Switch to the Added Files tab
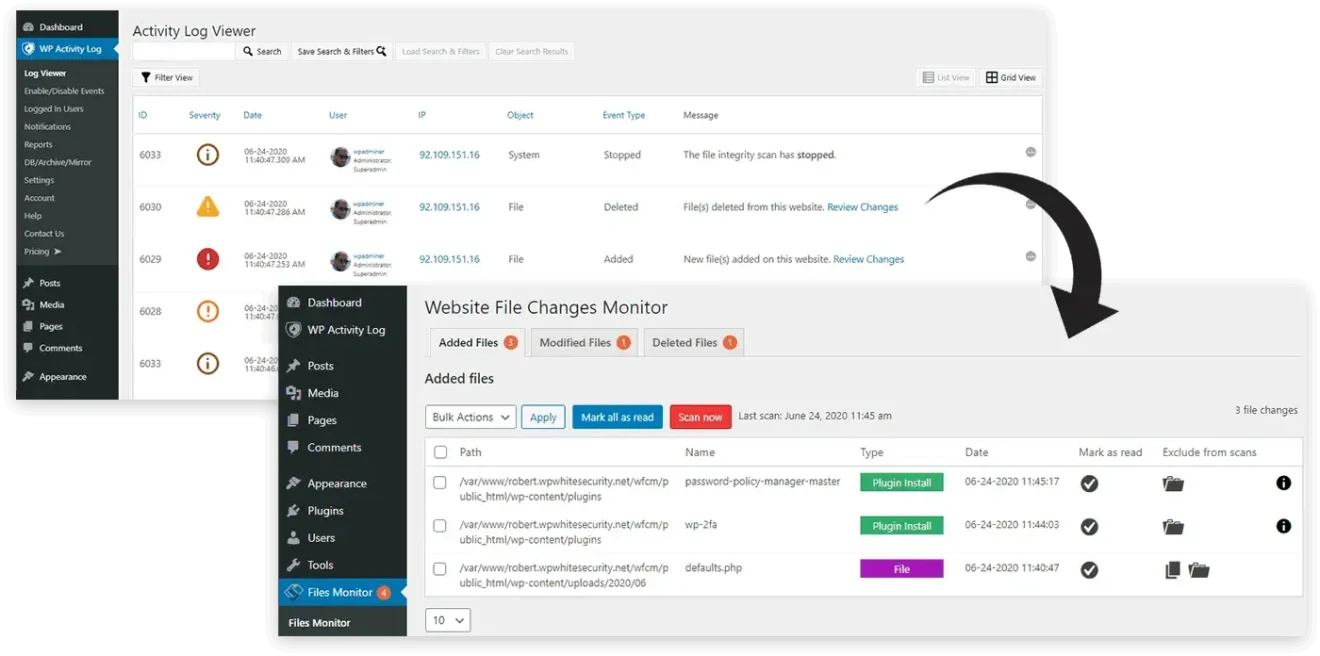This screenshot has width=1320, height=656. pyautogui.click(x=477, y=342)
